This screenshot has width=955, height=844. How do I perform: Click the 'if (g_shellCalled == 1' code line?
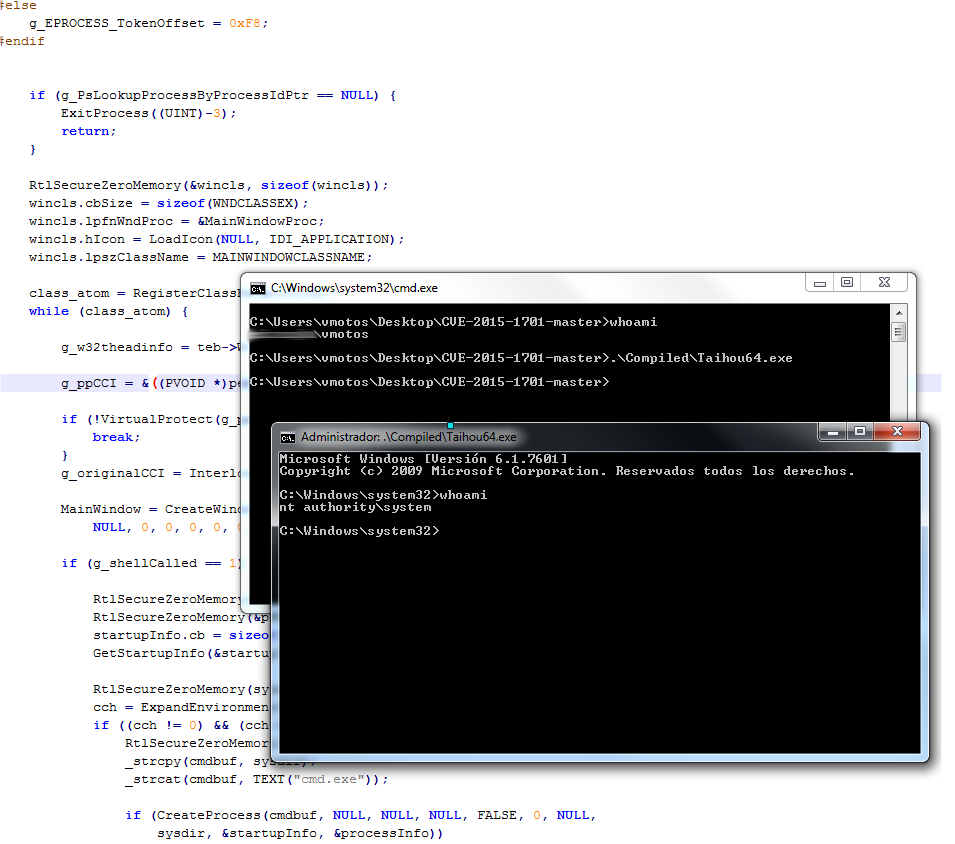point(151,564)
